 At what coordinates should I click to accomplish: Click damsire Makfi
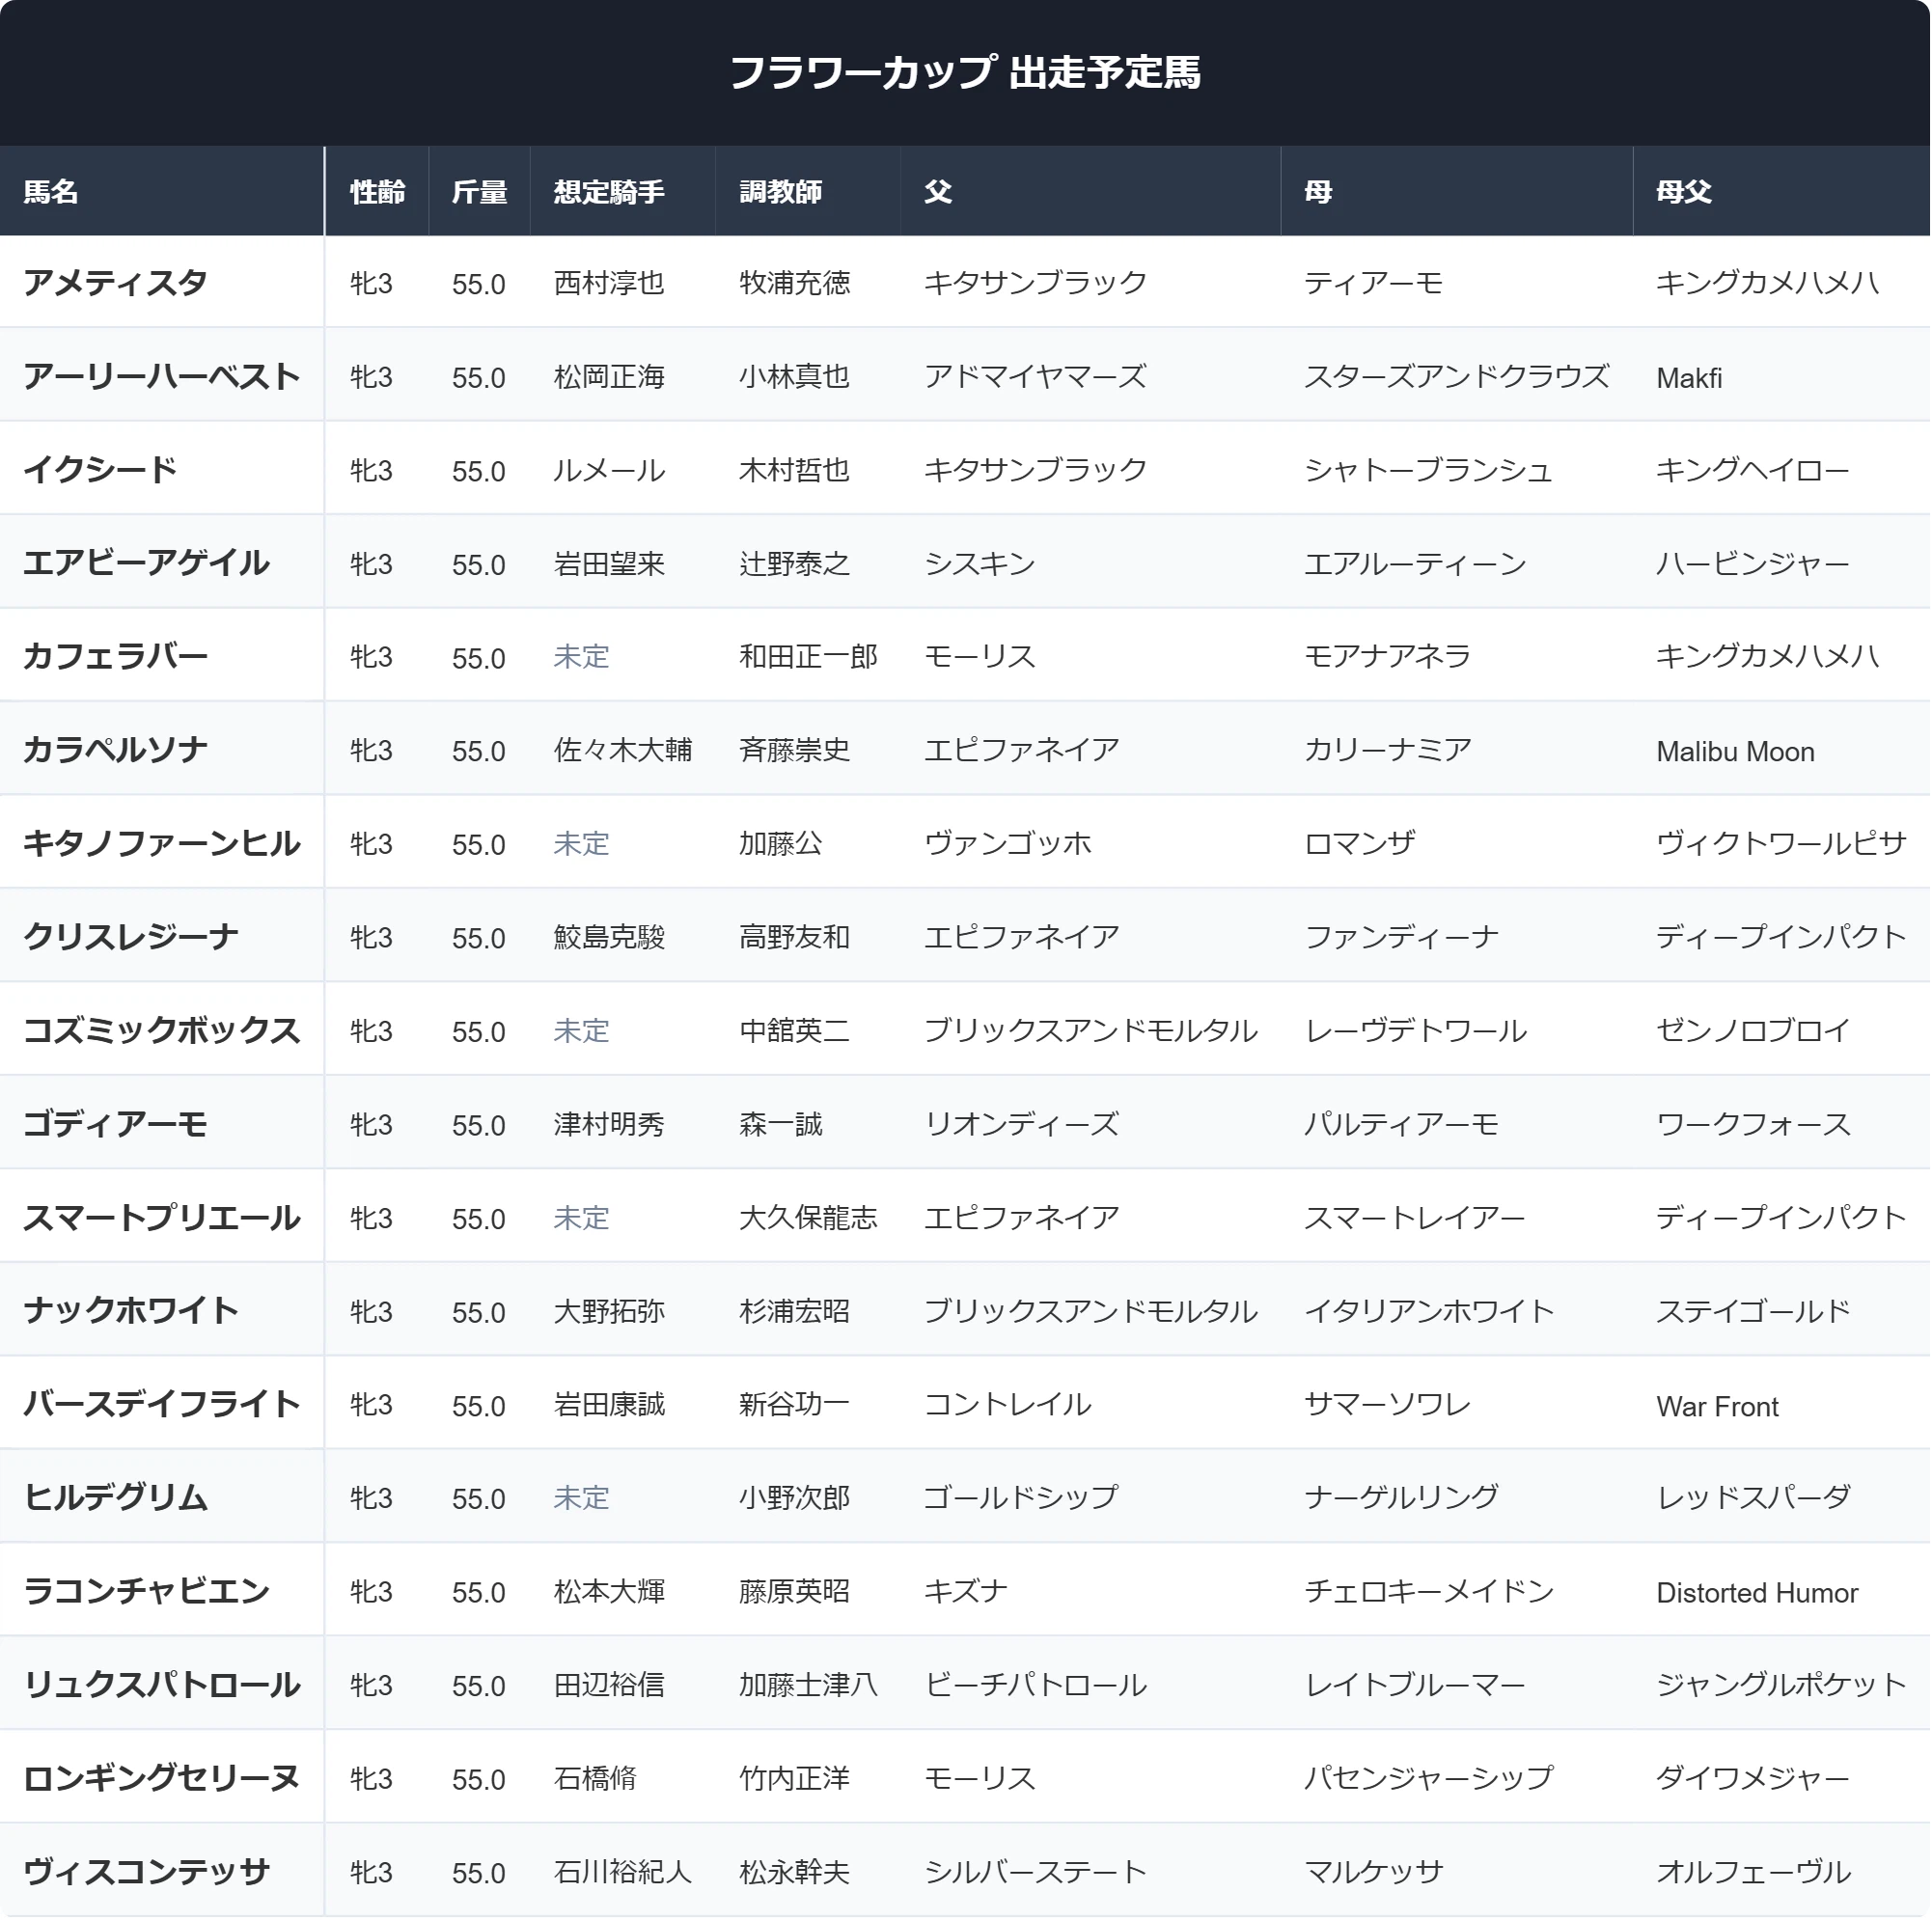[1689, 378]
